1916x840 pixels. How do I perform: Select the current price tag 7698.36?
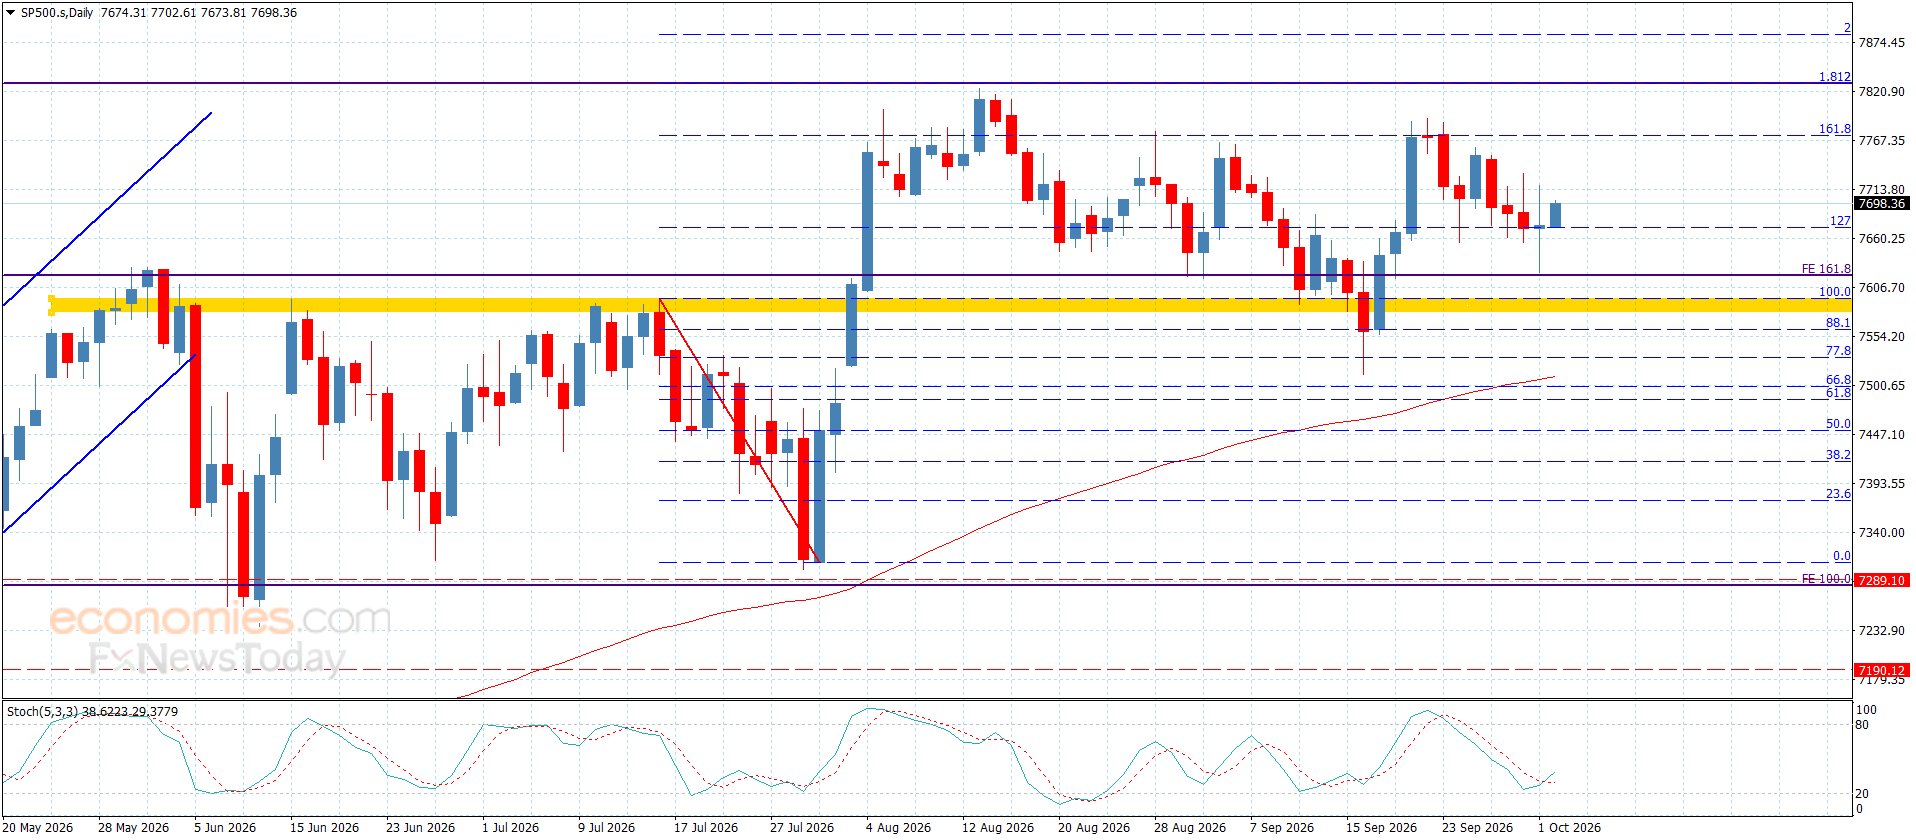coord(1881,203)
